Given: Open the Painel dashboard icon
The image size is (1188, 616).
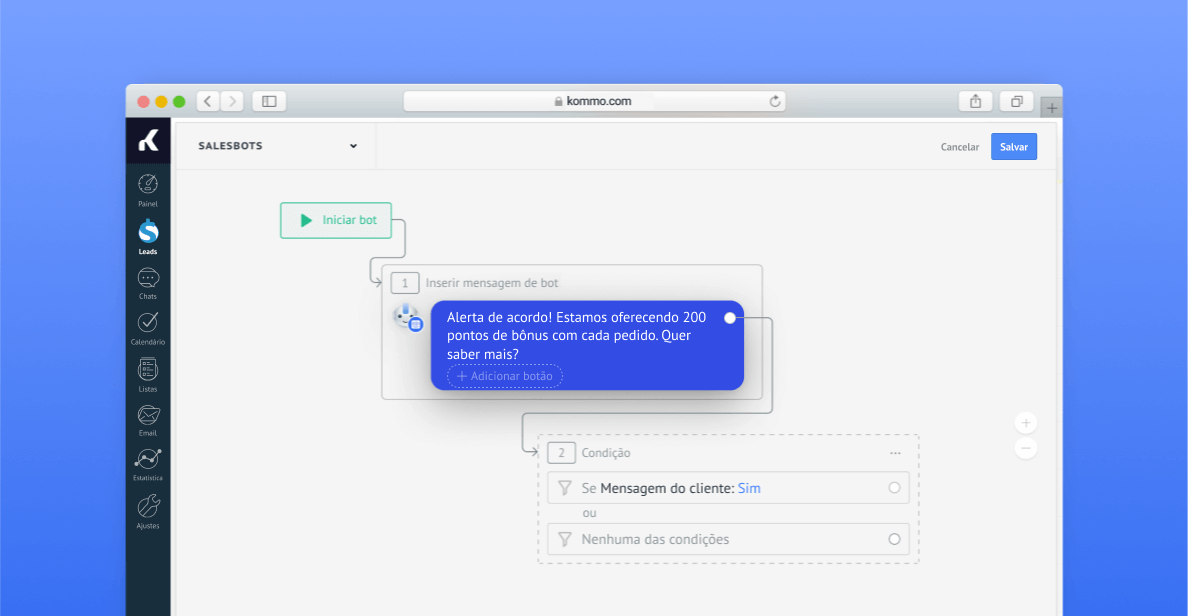Looking at the screenshot, I should pyautogui.click(x=148, y=185).
